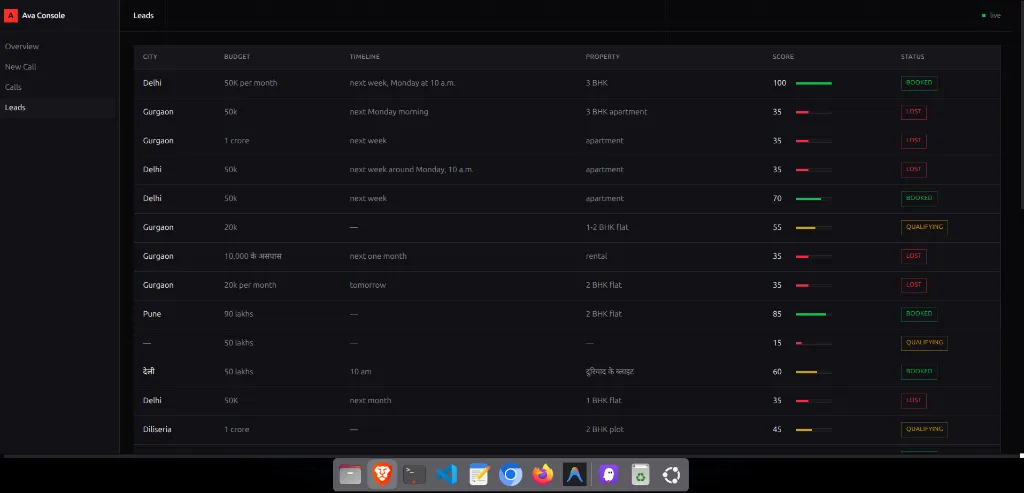Launch Terminal from the dock

[414, 475]
